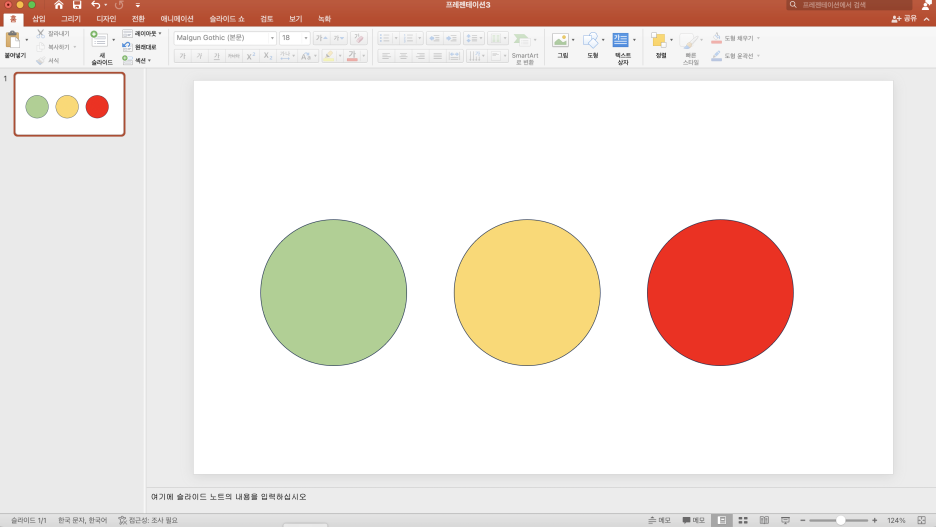Save the presentation with the disk icon
Screen dimensions: 936x527
click(x=77, y=5)
